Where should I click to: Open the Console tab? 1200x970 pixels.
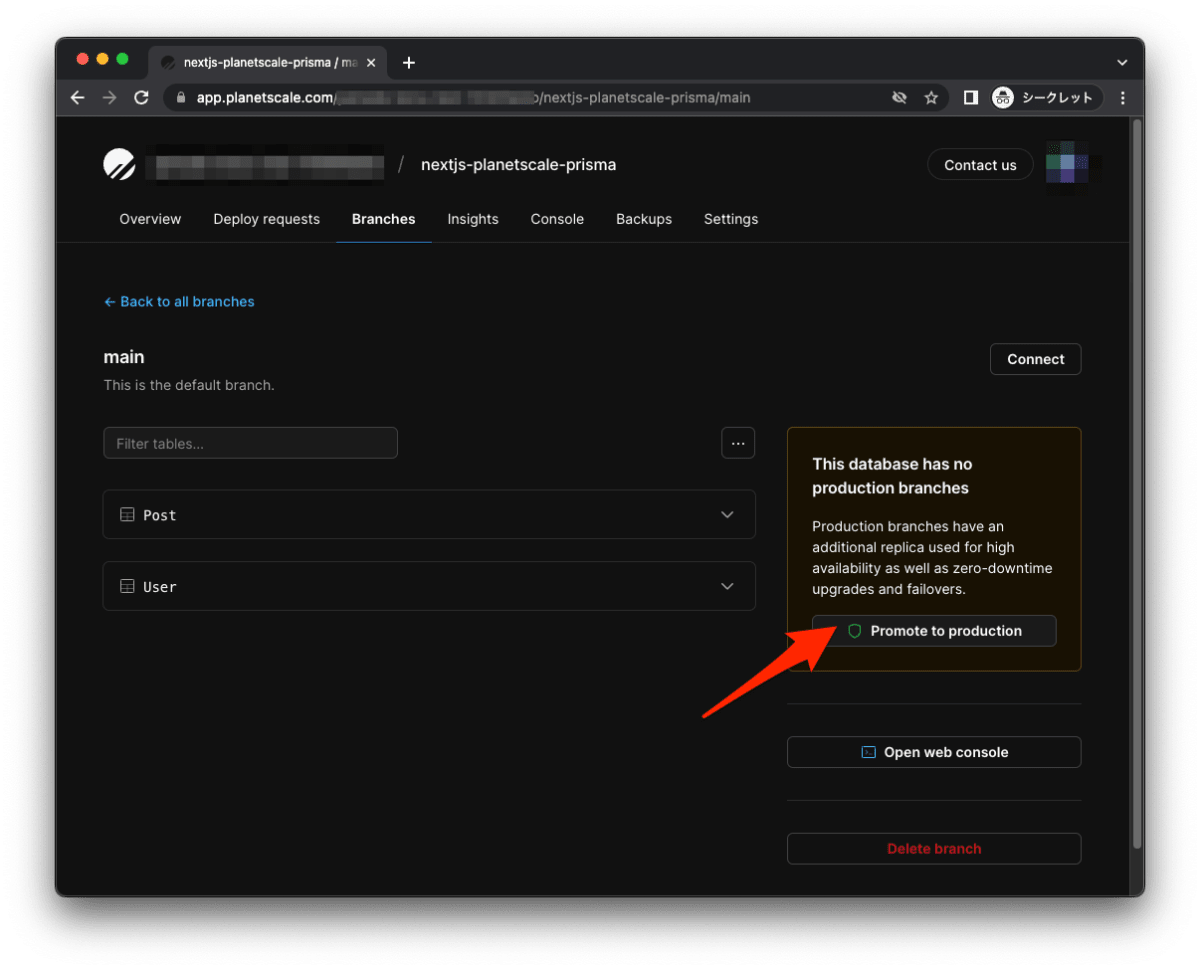557,219
